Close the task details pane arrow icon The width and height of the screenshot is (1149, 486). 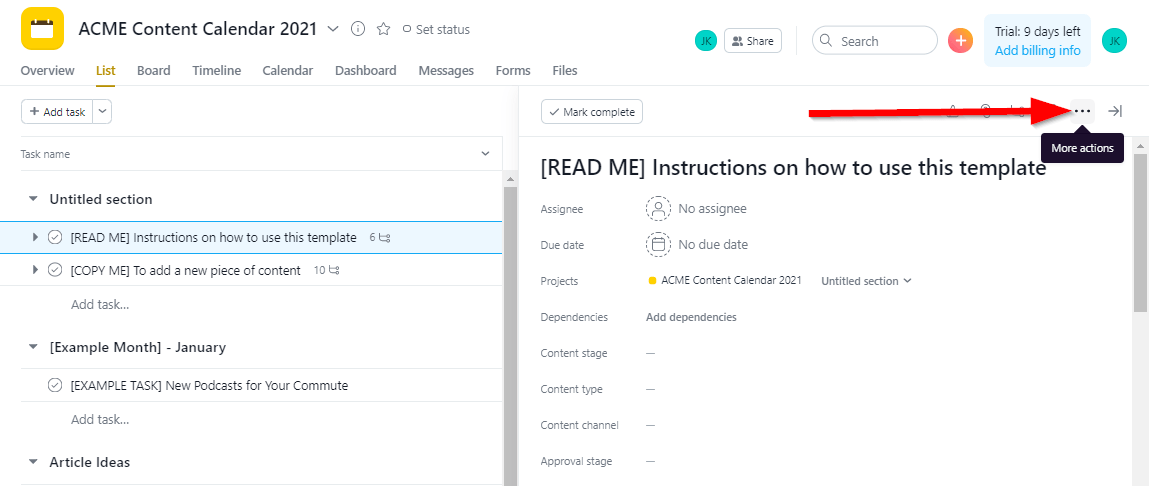coord(1115,111)
